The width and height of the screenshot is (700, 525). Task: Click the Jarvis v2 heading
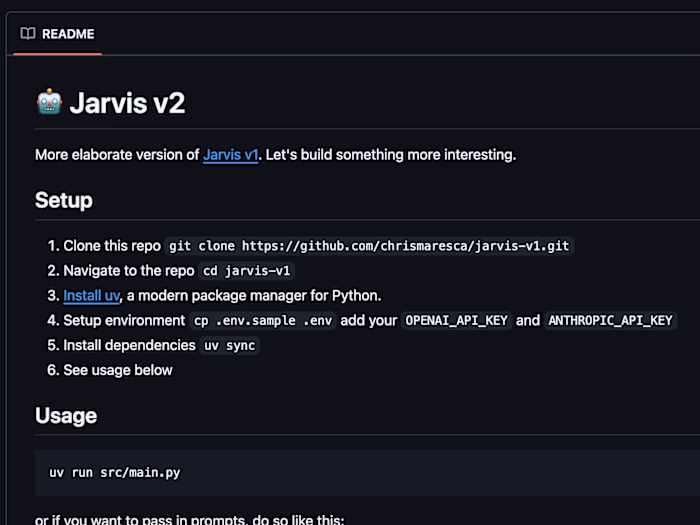(x=127, y=103)
